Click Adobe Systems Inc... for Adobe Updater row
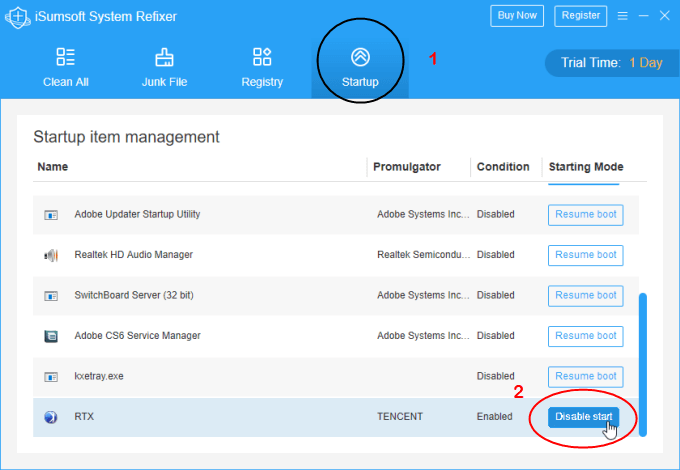 tap(423, 214)
